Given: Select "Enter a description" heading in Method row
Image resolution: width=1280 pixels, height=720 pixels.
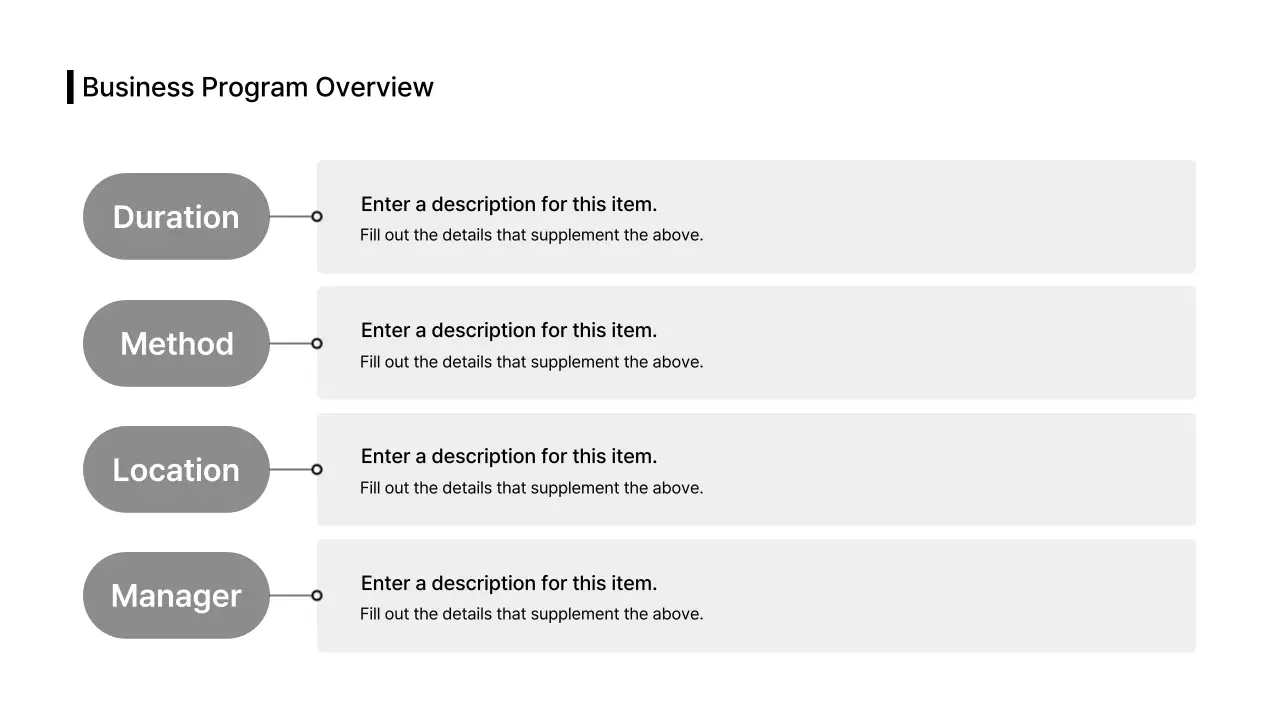Looking at the screenshot, I should [509, 330].
